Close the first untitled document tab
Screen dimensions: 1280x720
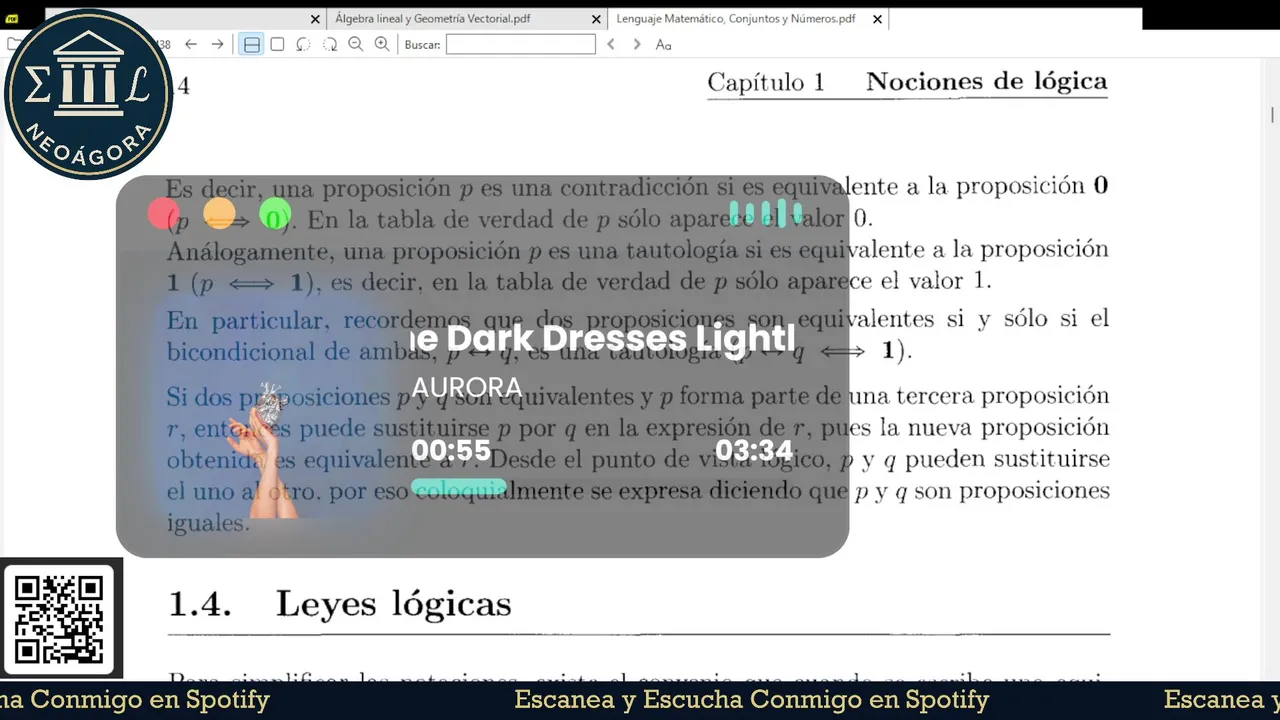[x=315, y=19]
